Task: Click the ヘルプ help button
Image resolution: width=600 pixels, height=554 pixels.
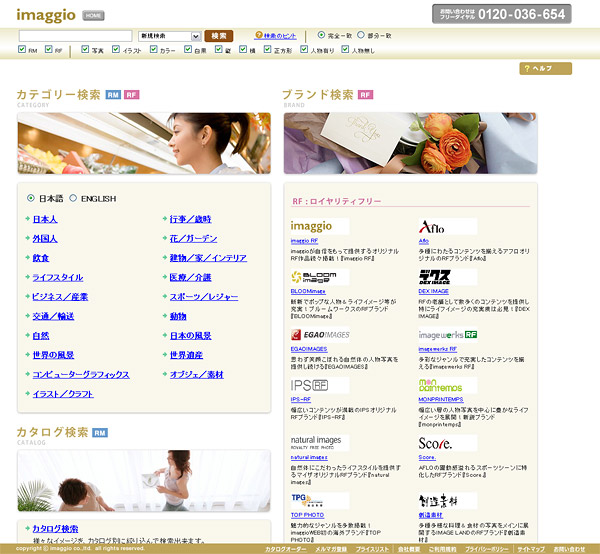Action: (545, 68)
